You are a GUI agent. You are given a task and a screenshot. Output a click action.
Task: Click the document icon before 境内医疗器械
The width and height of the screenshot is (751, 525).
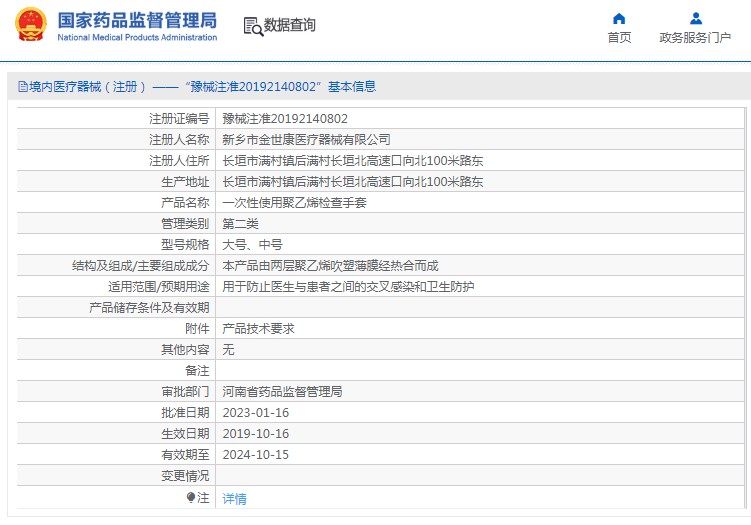(x=23, y=87)
